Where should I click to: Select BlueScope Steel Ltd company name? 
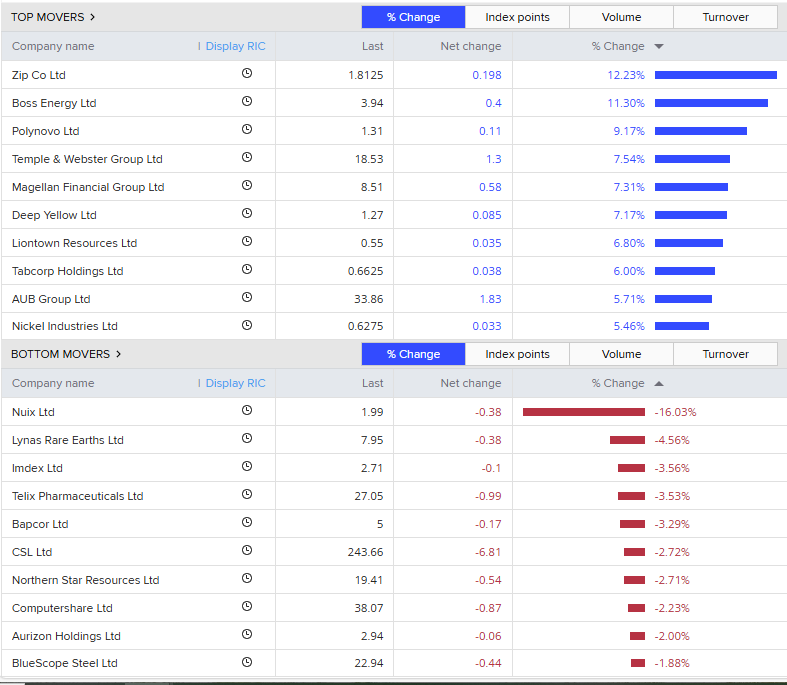coord(65,663)
